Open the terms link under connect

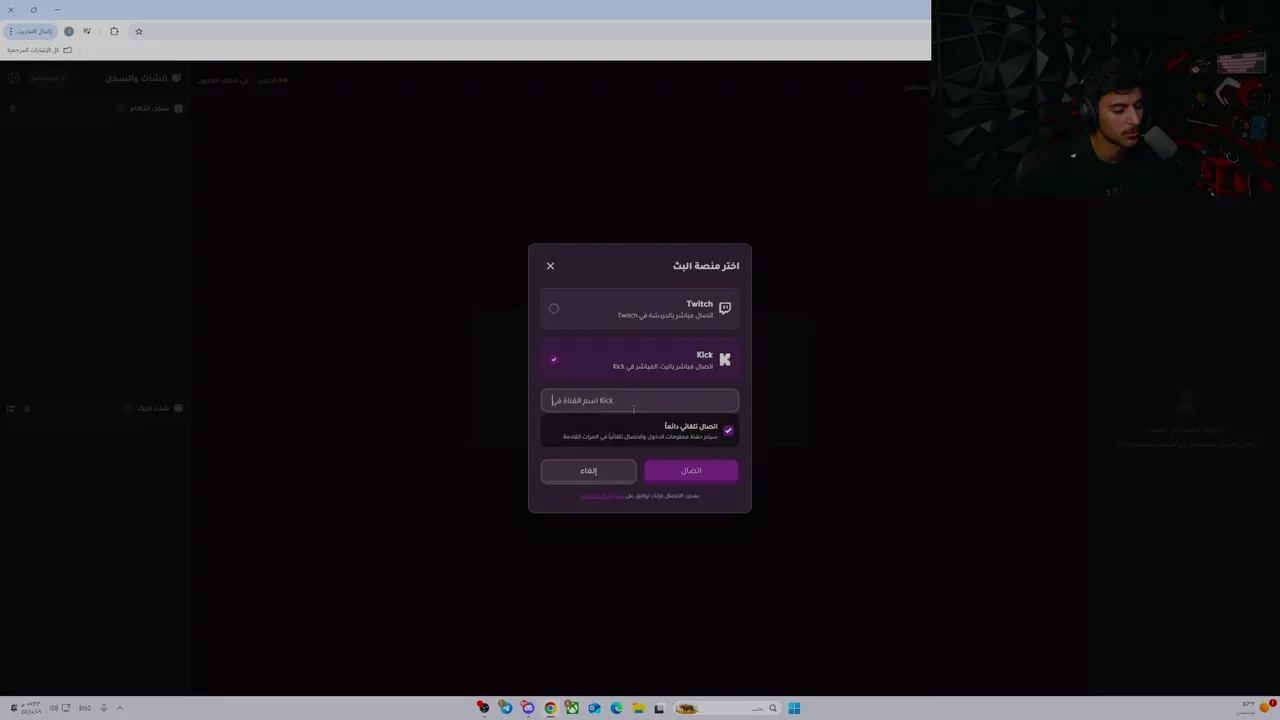click(x=602, y=496)
